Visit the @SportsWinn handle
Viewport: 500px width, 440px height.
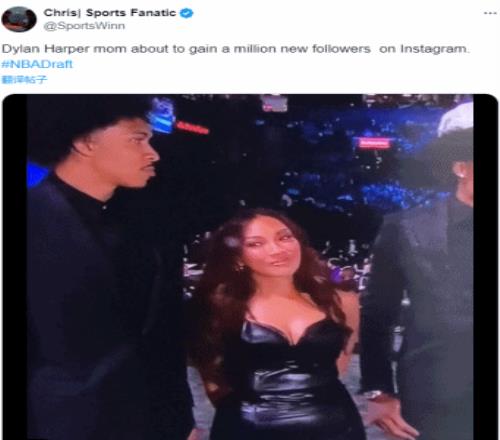pos(84,26)
